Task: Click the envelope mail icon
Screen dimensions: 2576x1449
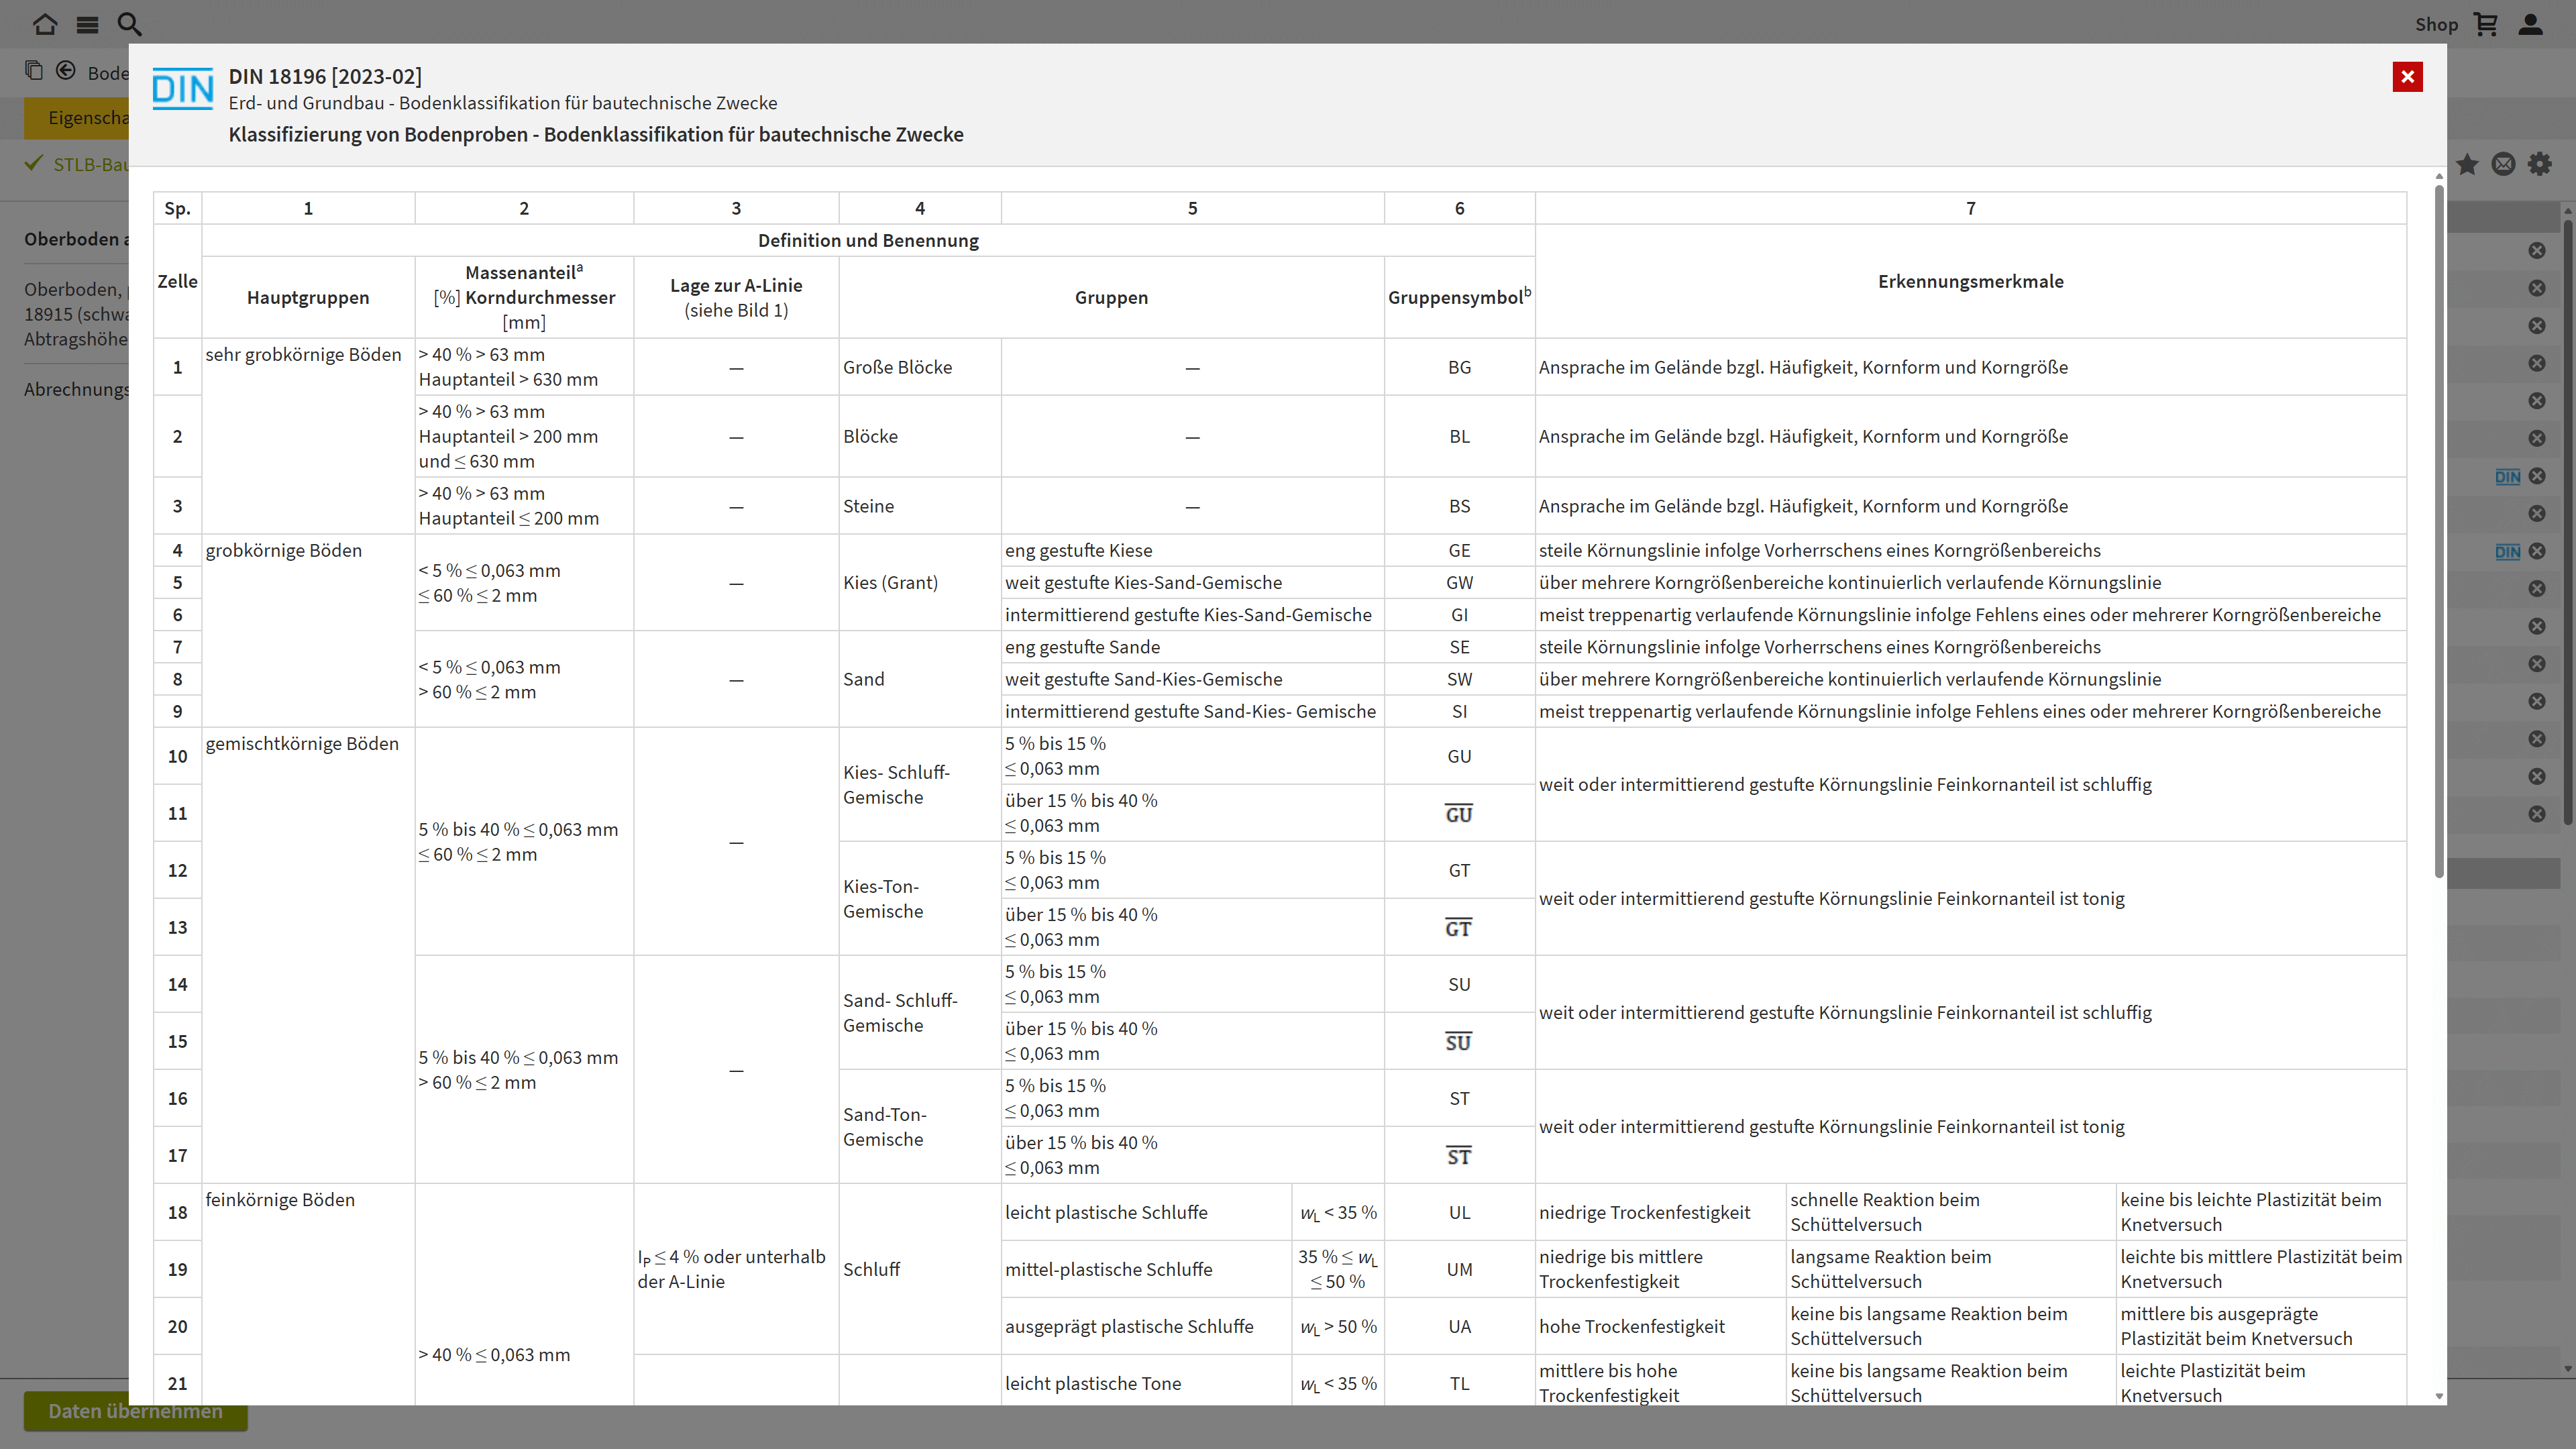Action: [2503, 164]
